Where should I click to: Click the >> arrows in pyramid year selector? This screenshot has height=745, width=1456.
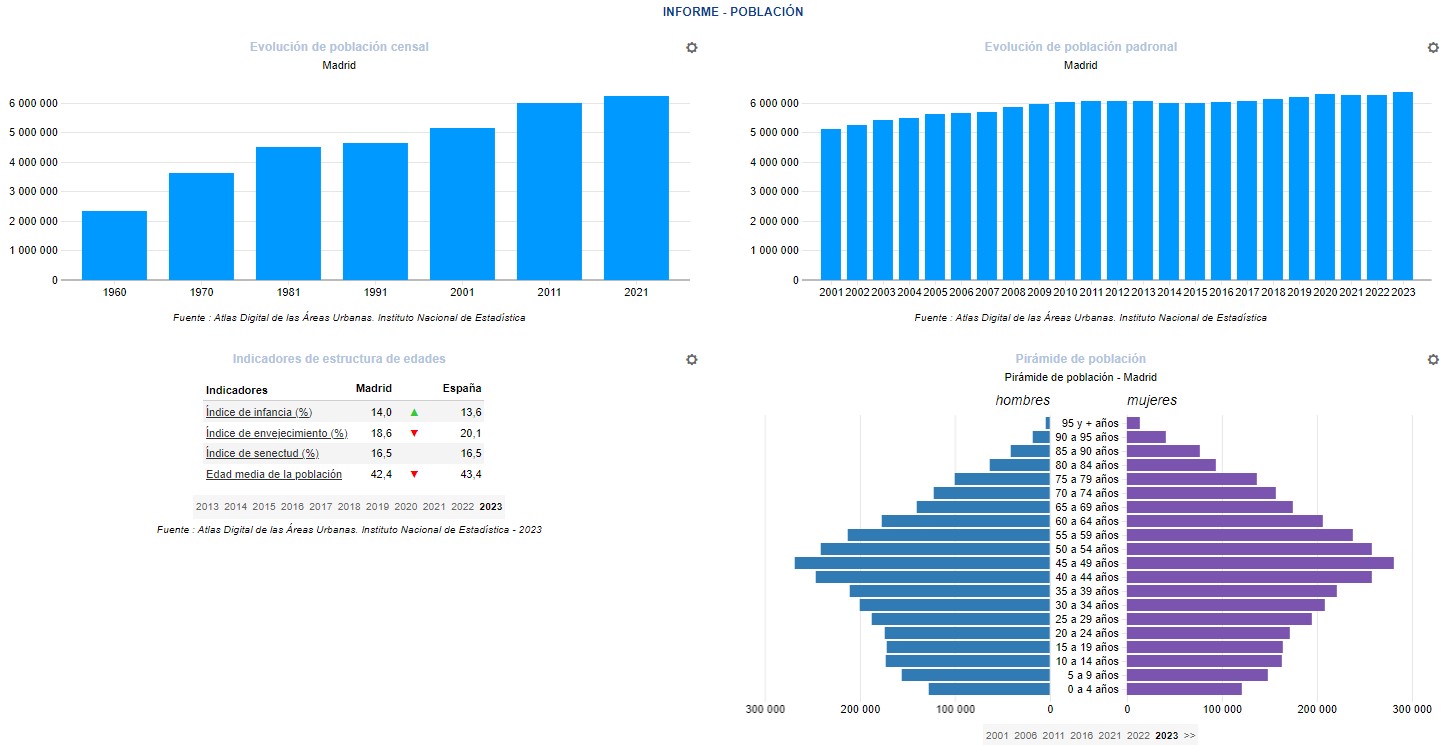point(1189,735)
